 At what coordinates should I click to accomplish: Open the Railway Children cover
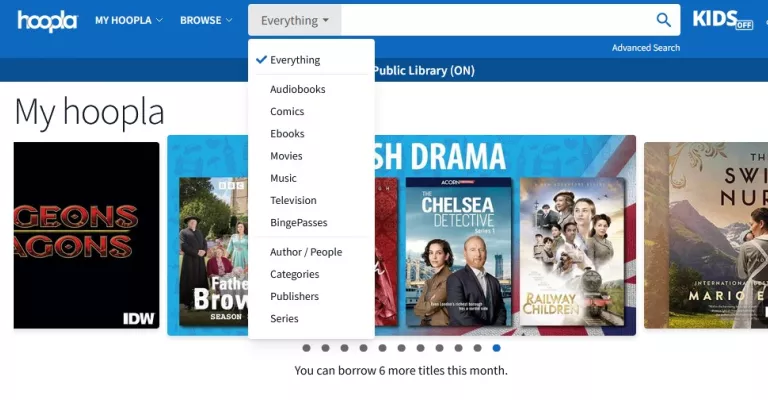[x=572, y=252]
